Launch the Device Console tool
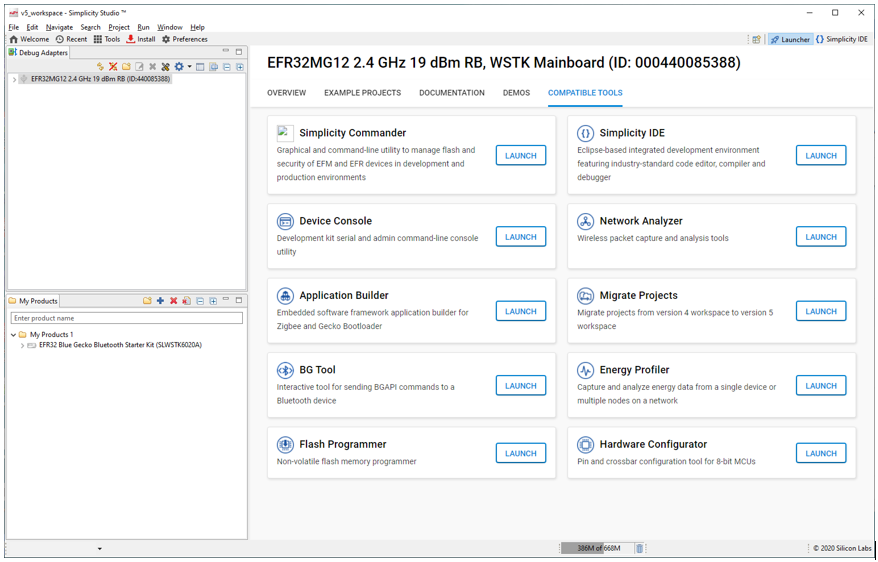The image size is (878, 562). (521, 237)
